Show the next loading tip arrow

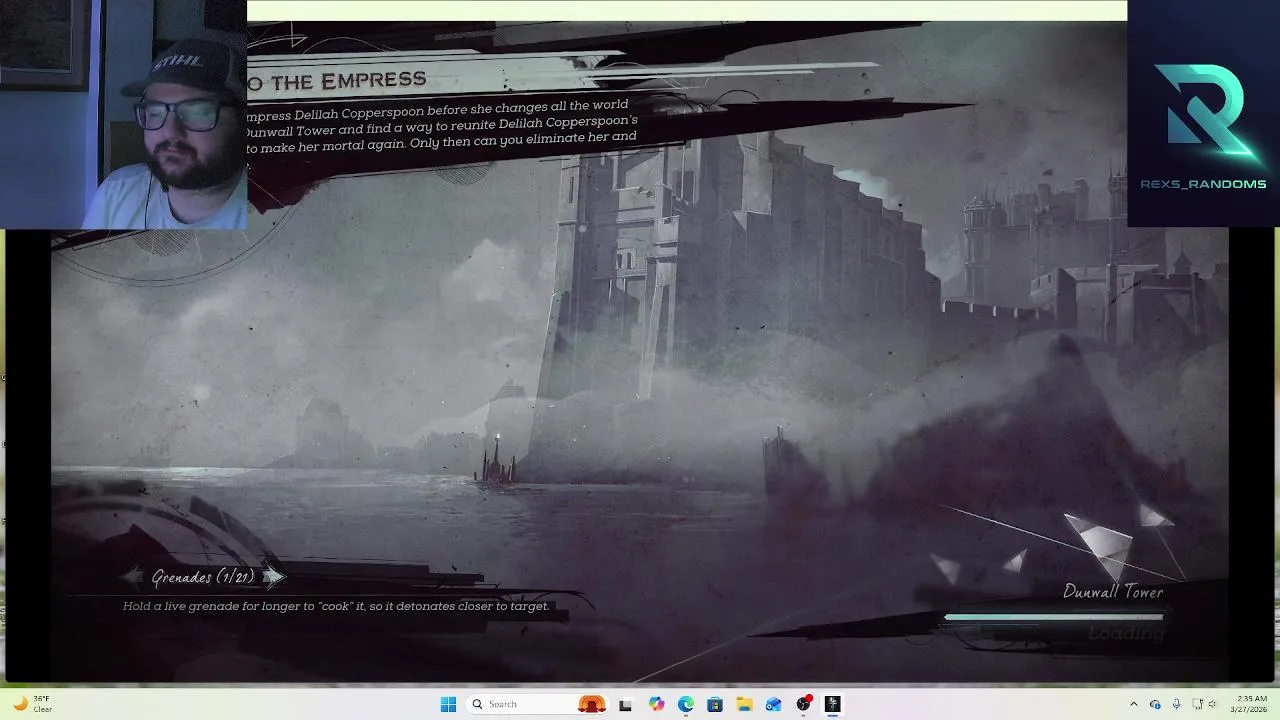point(273,577)
